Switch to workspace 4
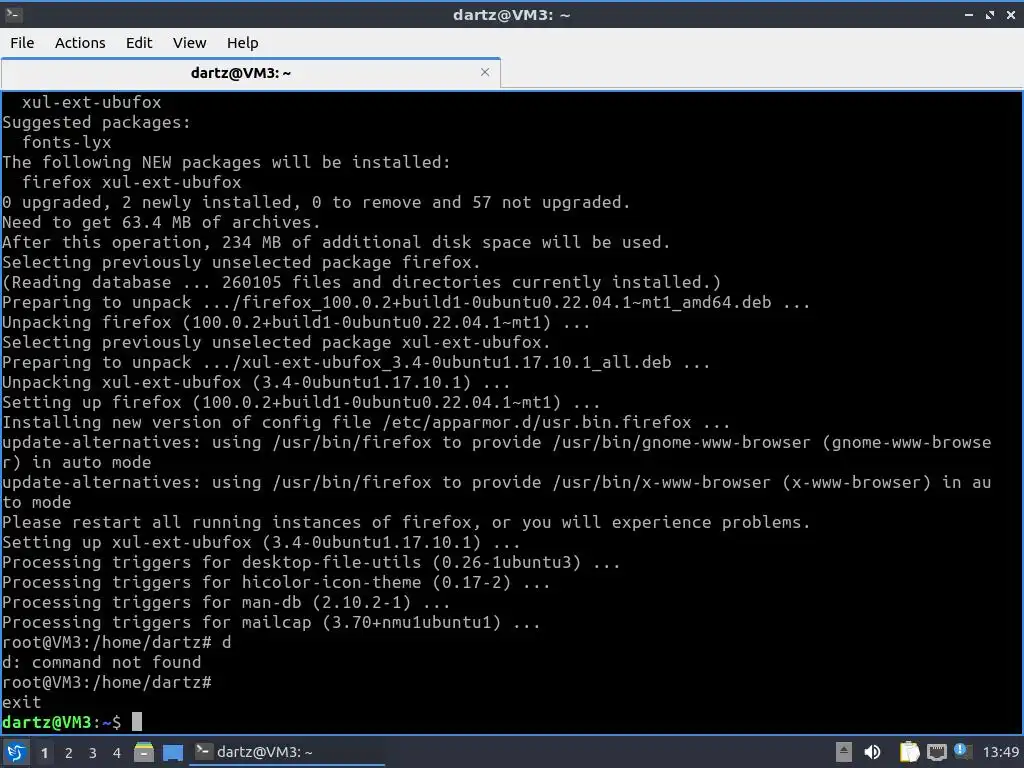1024x768 pixels. click(117, 753)
